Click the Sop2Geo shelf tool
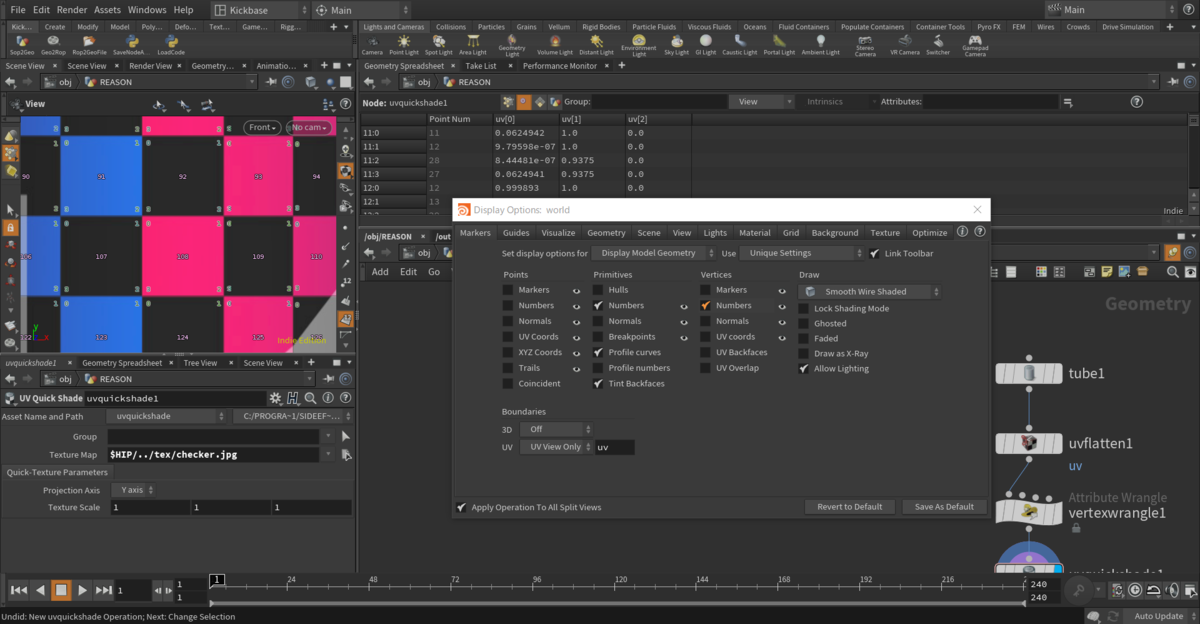 click(x=24, y=44)
